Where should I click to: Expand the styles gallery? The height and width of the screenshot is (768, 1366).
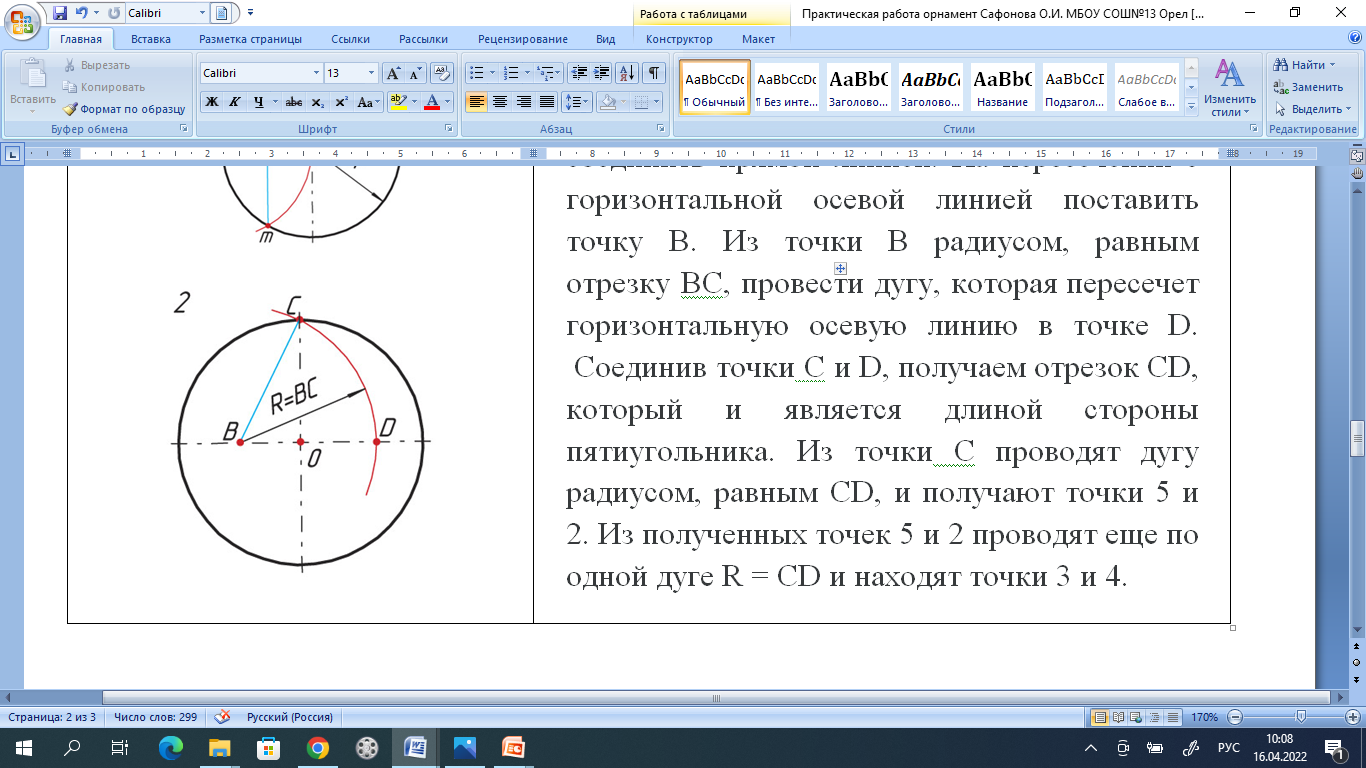[1190, 107]
